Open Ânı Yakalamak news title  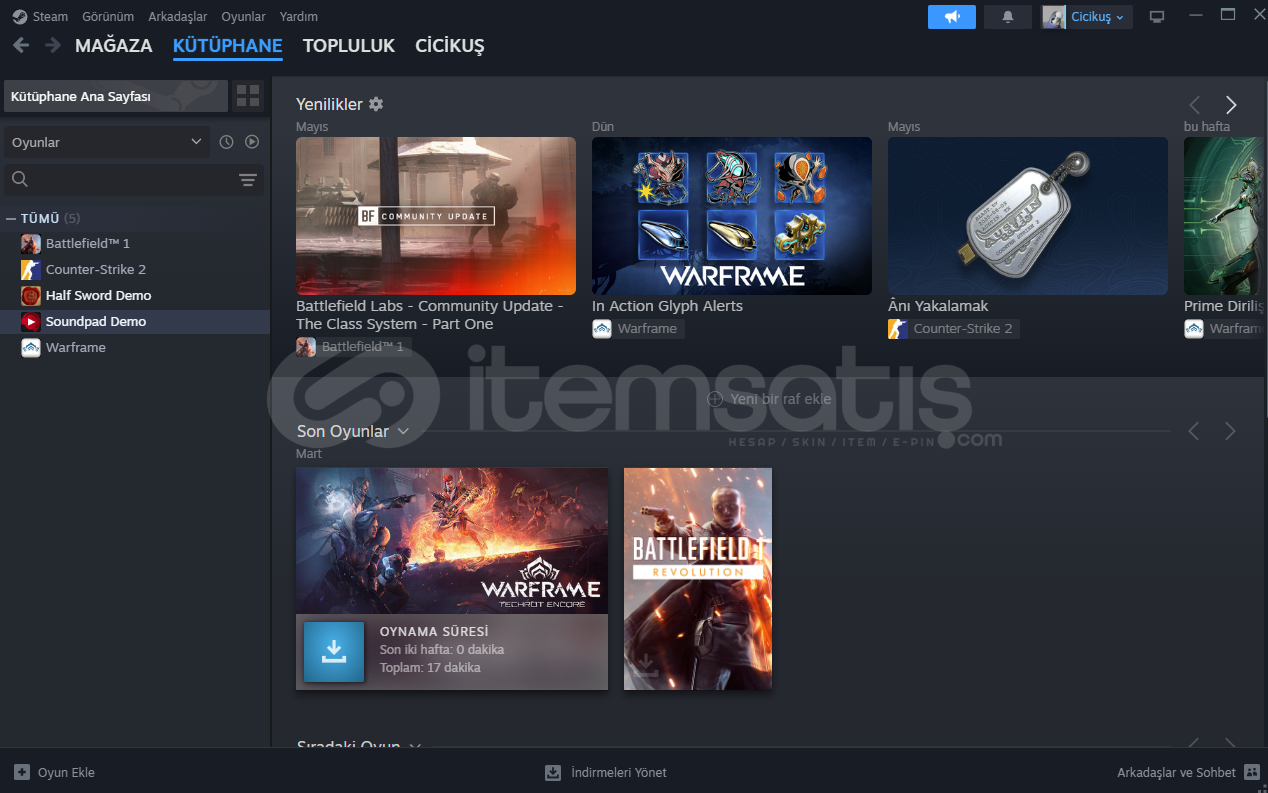[x=938, y=306]
